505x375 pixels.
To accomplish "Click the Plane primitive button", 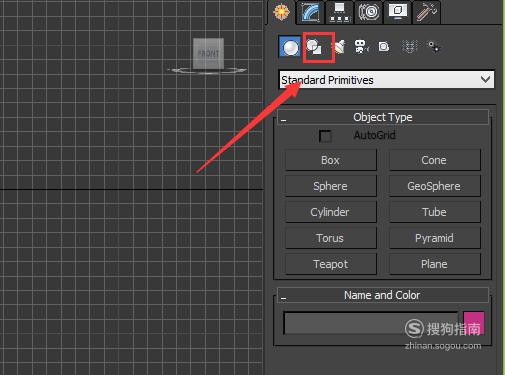I will click(x=434, y=264).
